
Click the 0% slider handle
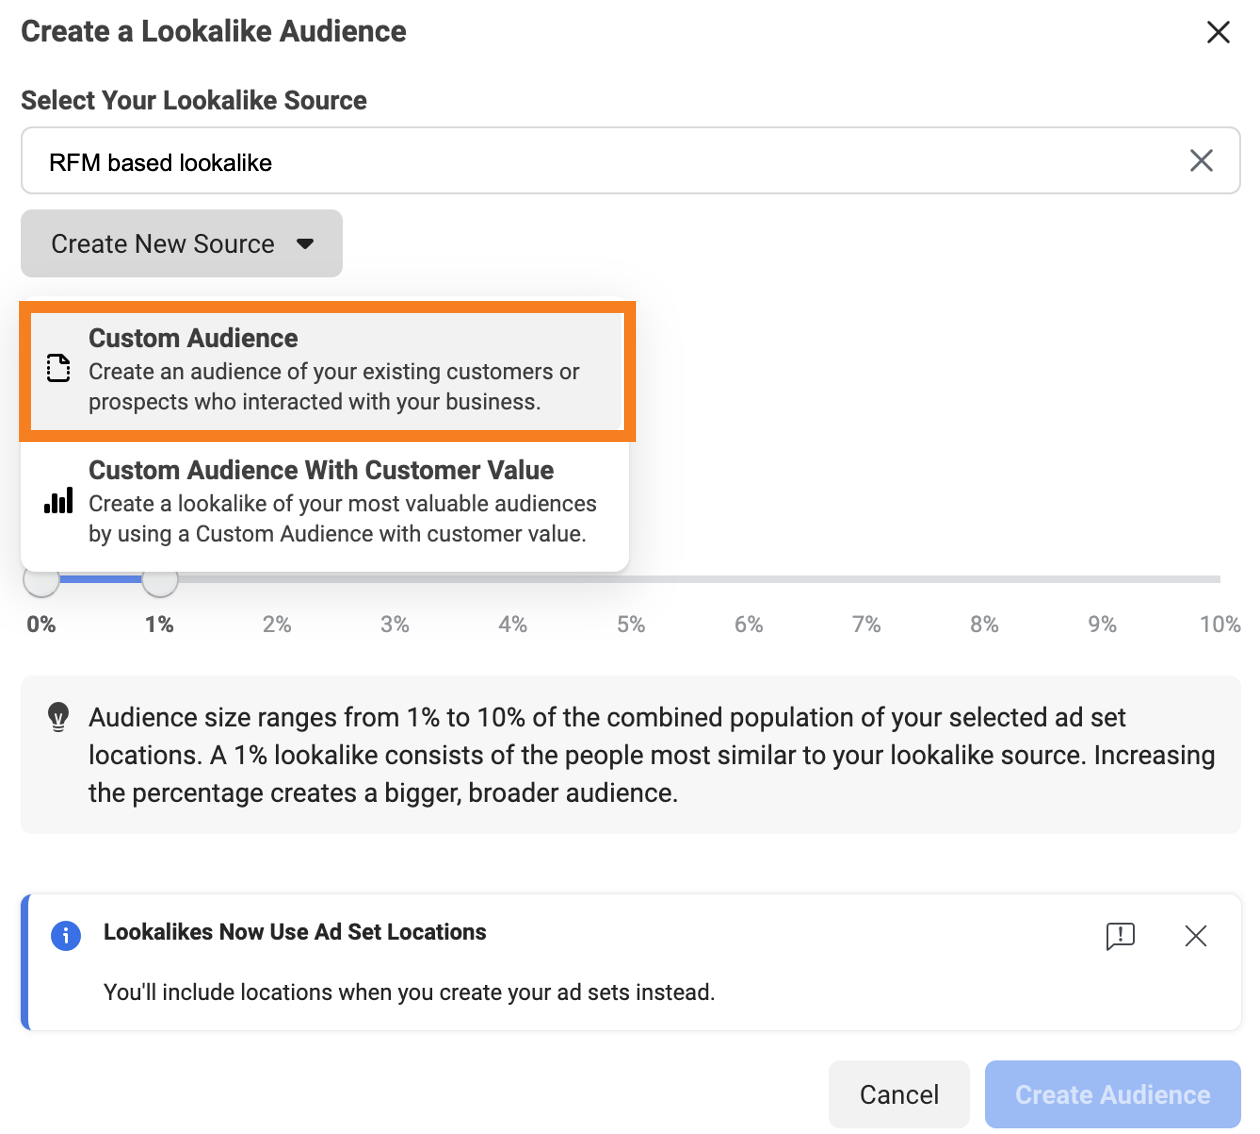(x=41, y=581)
